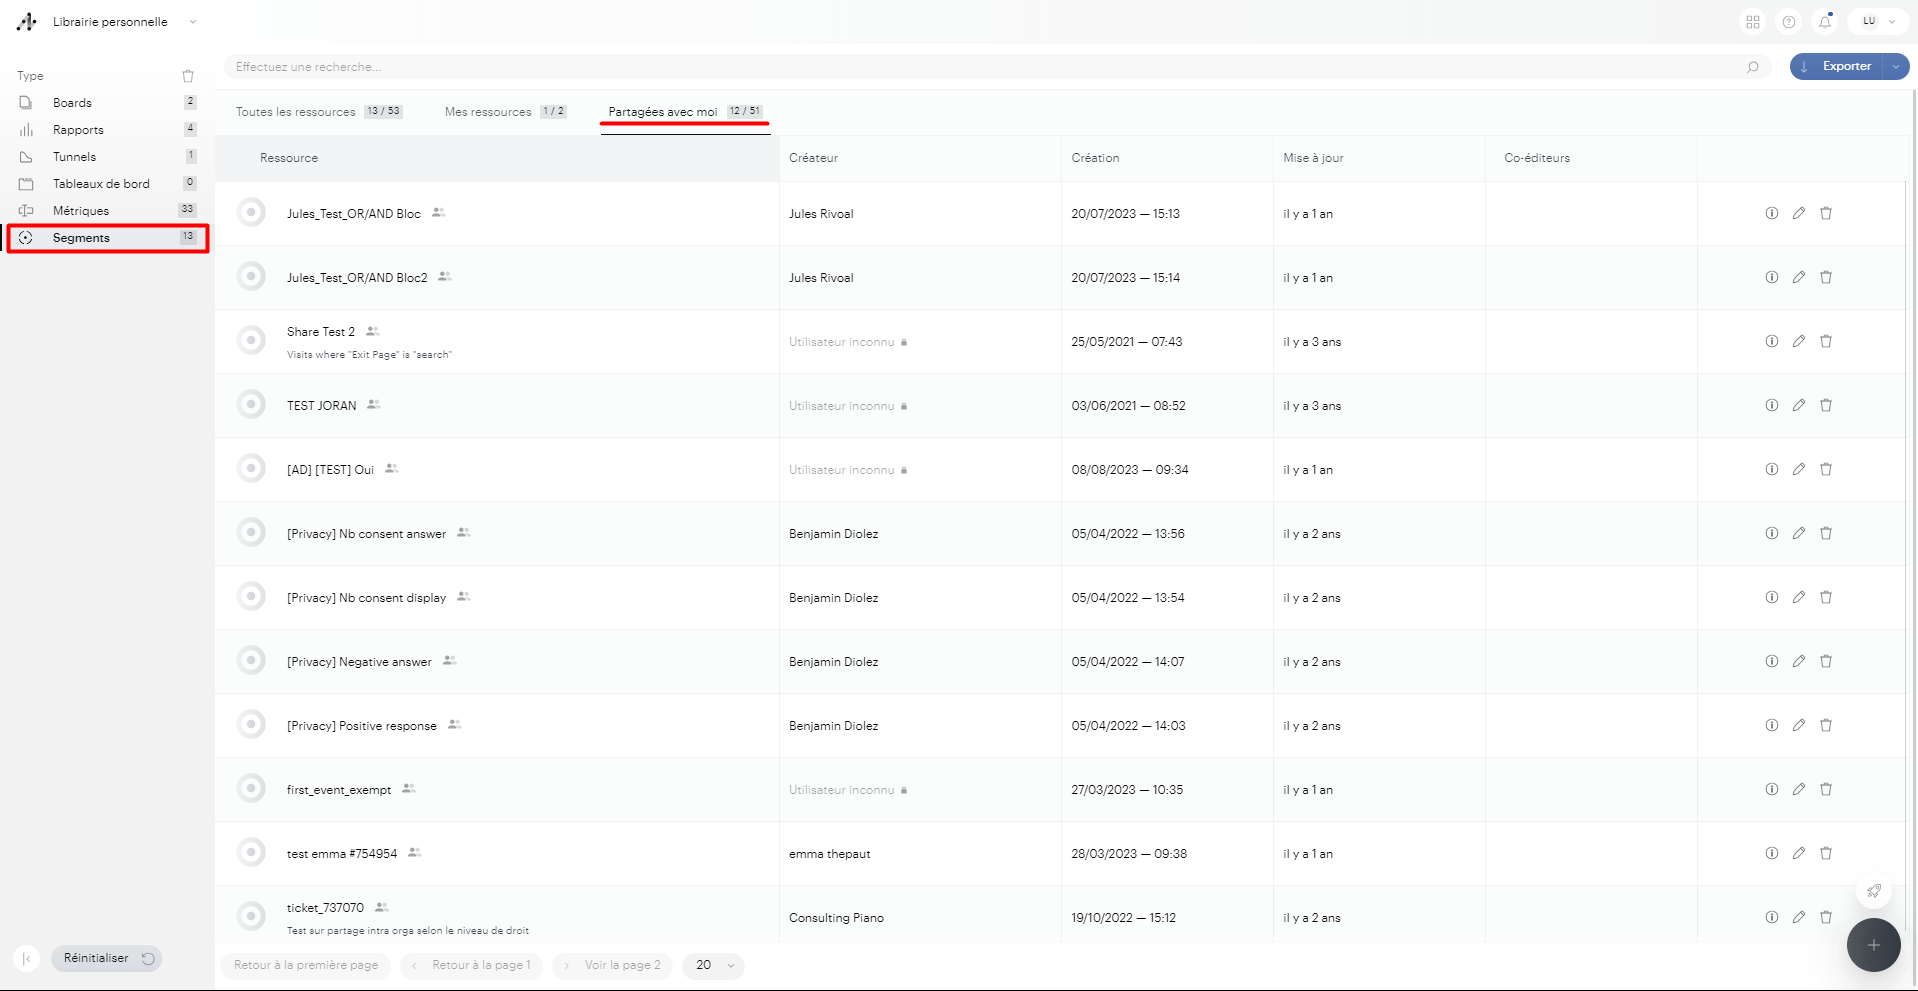1918x991 pixels.
Task: Click the info icon for Jules_Test_OR/AND Bloc
Action: coord(1771,213)
